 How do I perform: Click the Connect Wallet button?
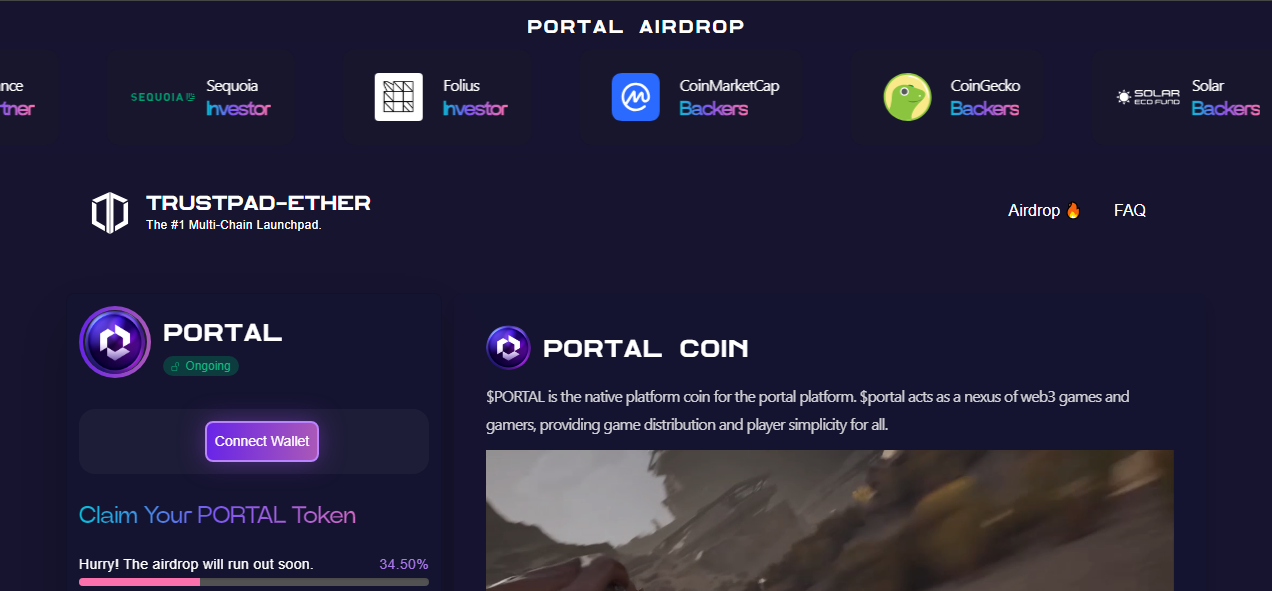[x=262, y=441]
